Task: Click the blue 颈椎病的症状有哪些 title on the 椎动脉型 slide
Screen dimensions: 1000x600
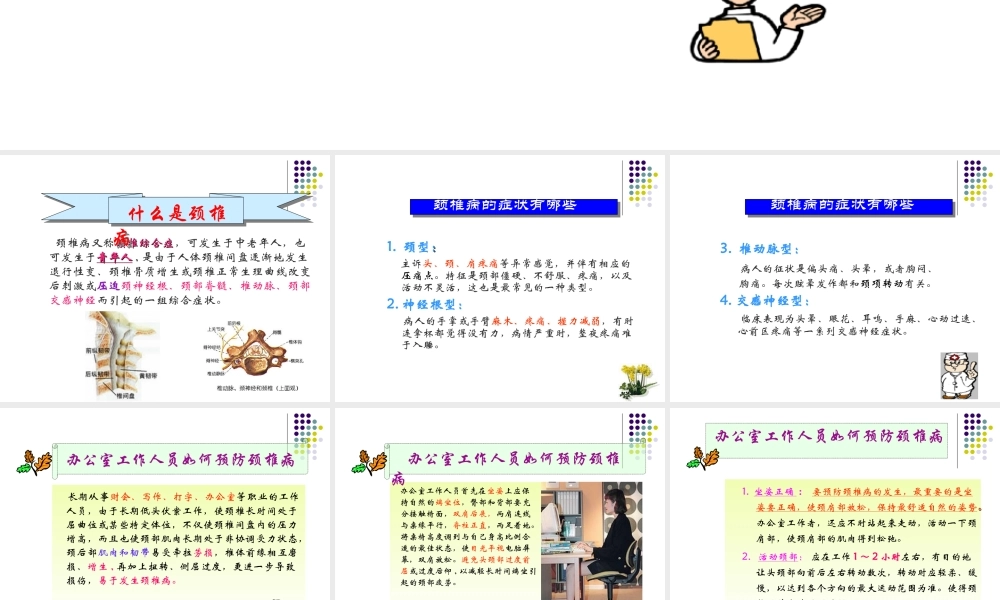Action: [x=849, y=206]
